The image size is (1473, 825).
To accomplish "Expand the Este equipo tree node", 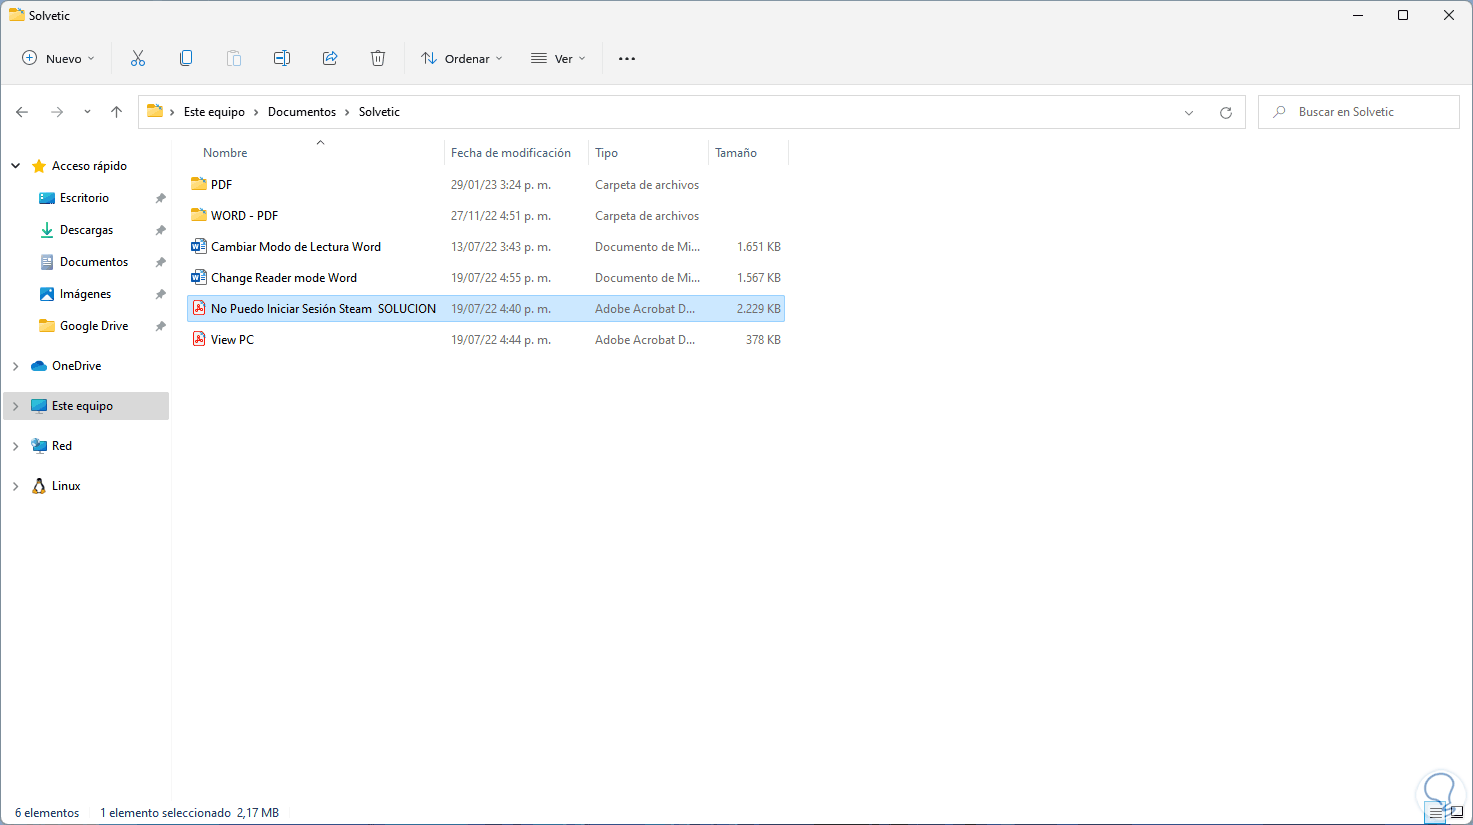I will point(16,406).
